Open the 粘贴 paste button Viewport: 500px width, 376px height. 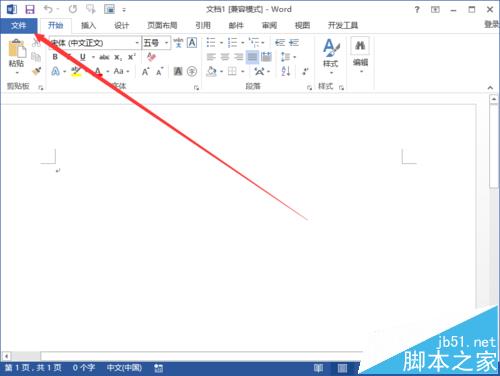pos(17,57)
